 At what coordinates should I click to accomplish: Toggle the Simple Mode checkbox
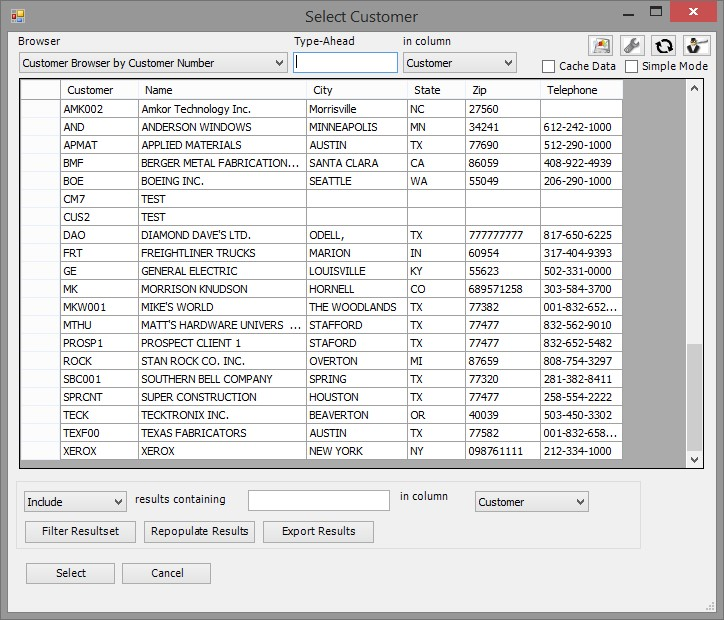pos(631,66)
